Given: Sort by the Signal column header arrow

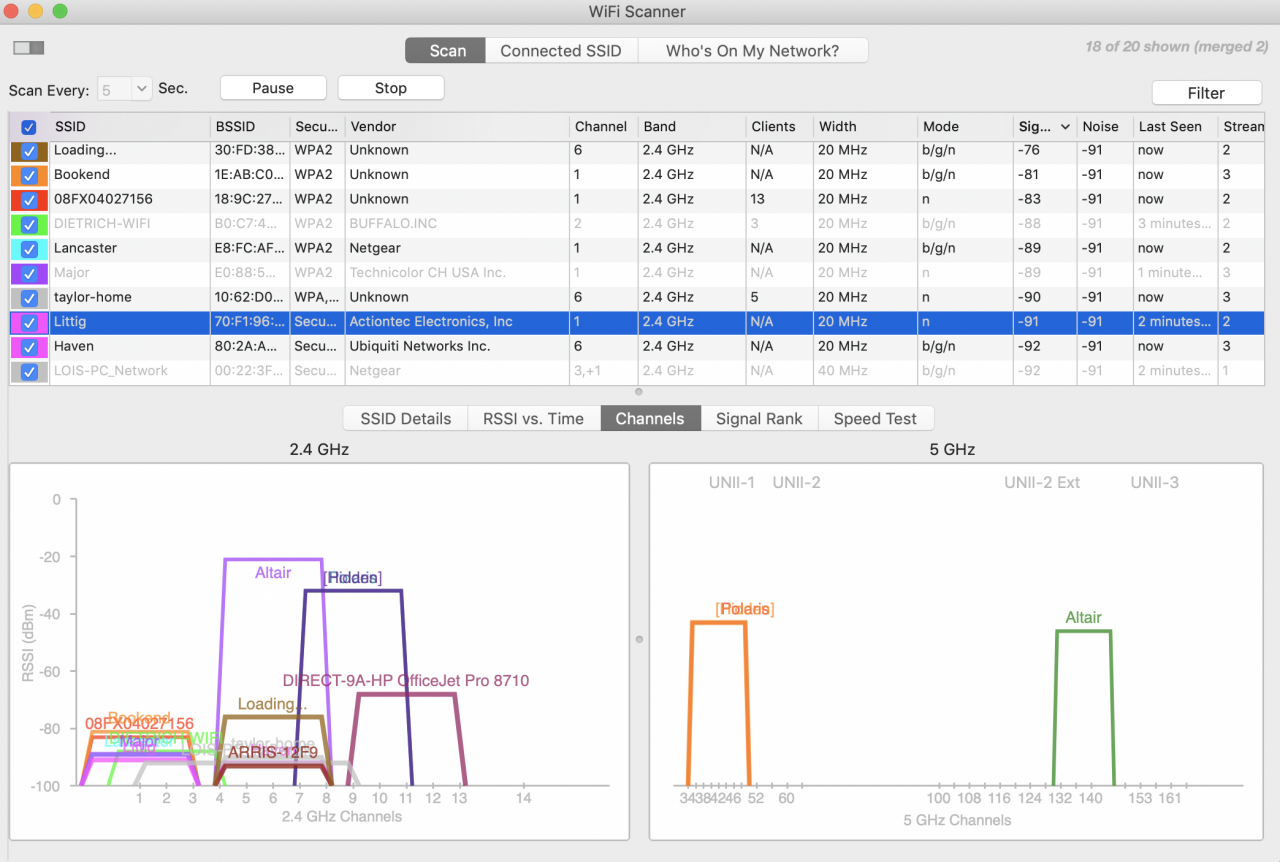Looking at the screenshot, I should click(x=1064, y=127).
